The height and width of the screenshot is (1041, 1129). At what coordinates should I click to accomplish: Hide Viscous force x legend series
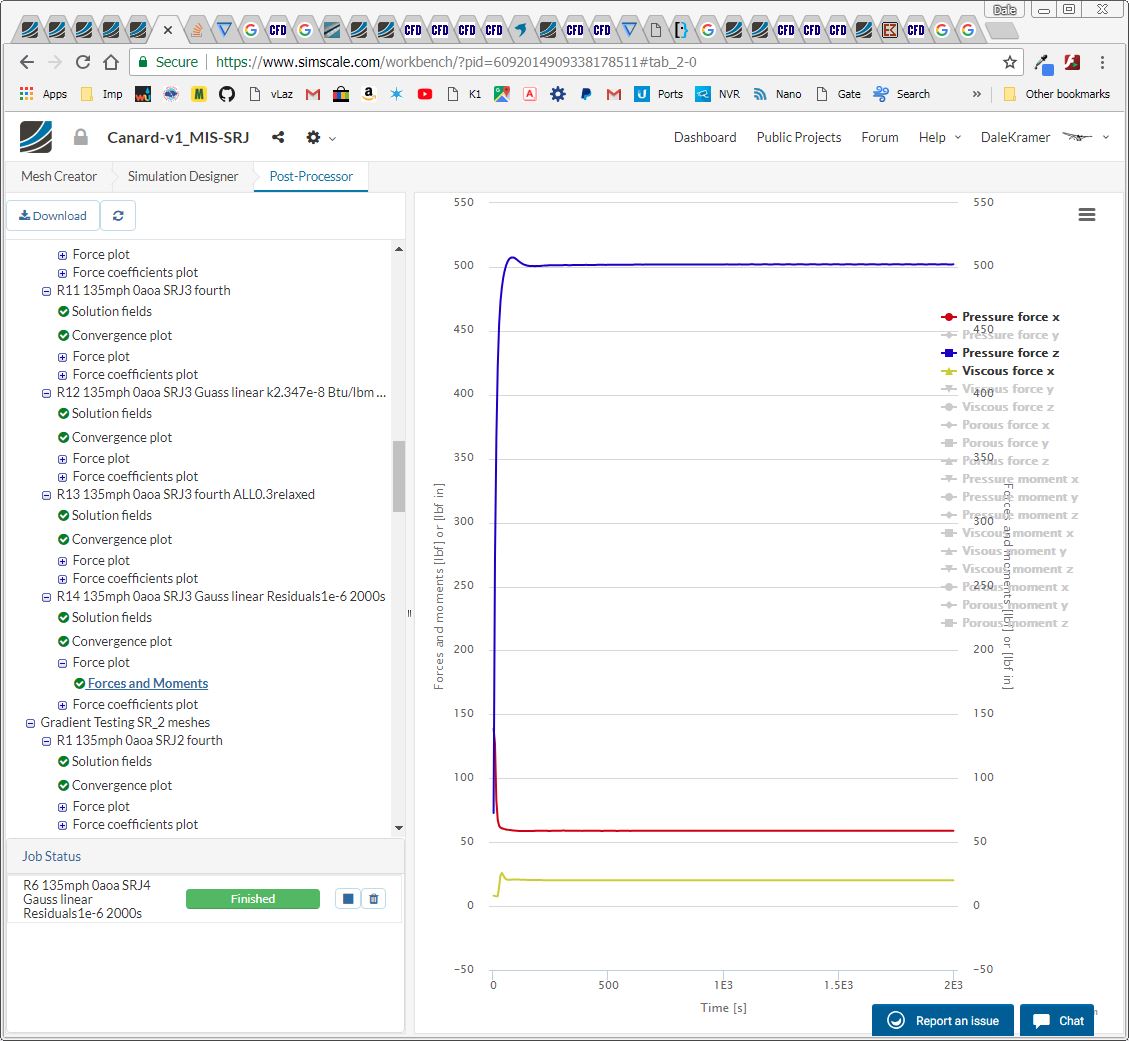1007,371
